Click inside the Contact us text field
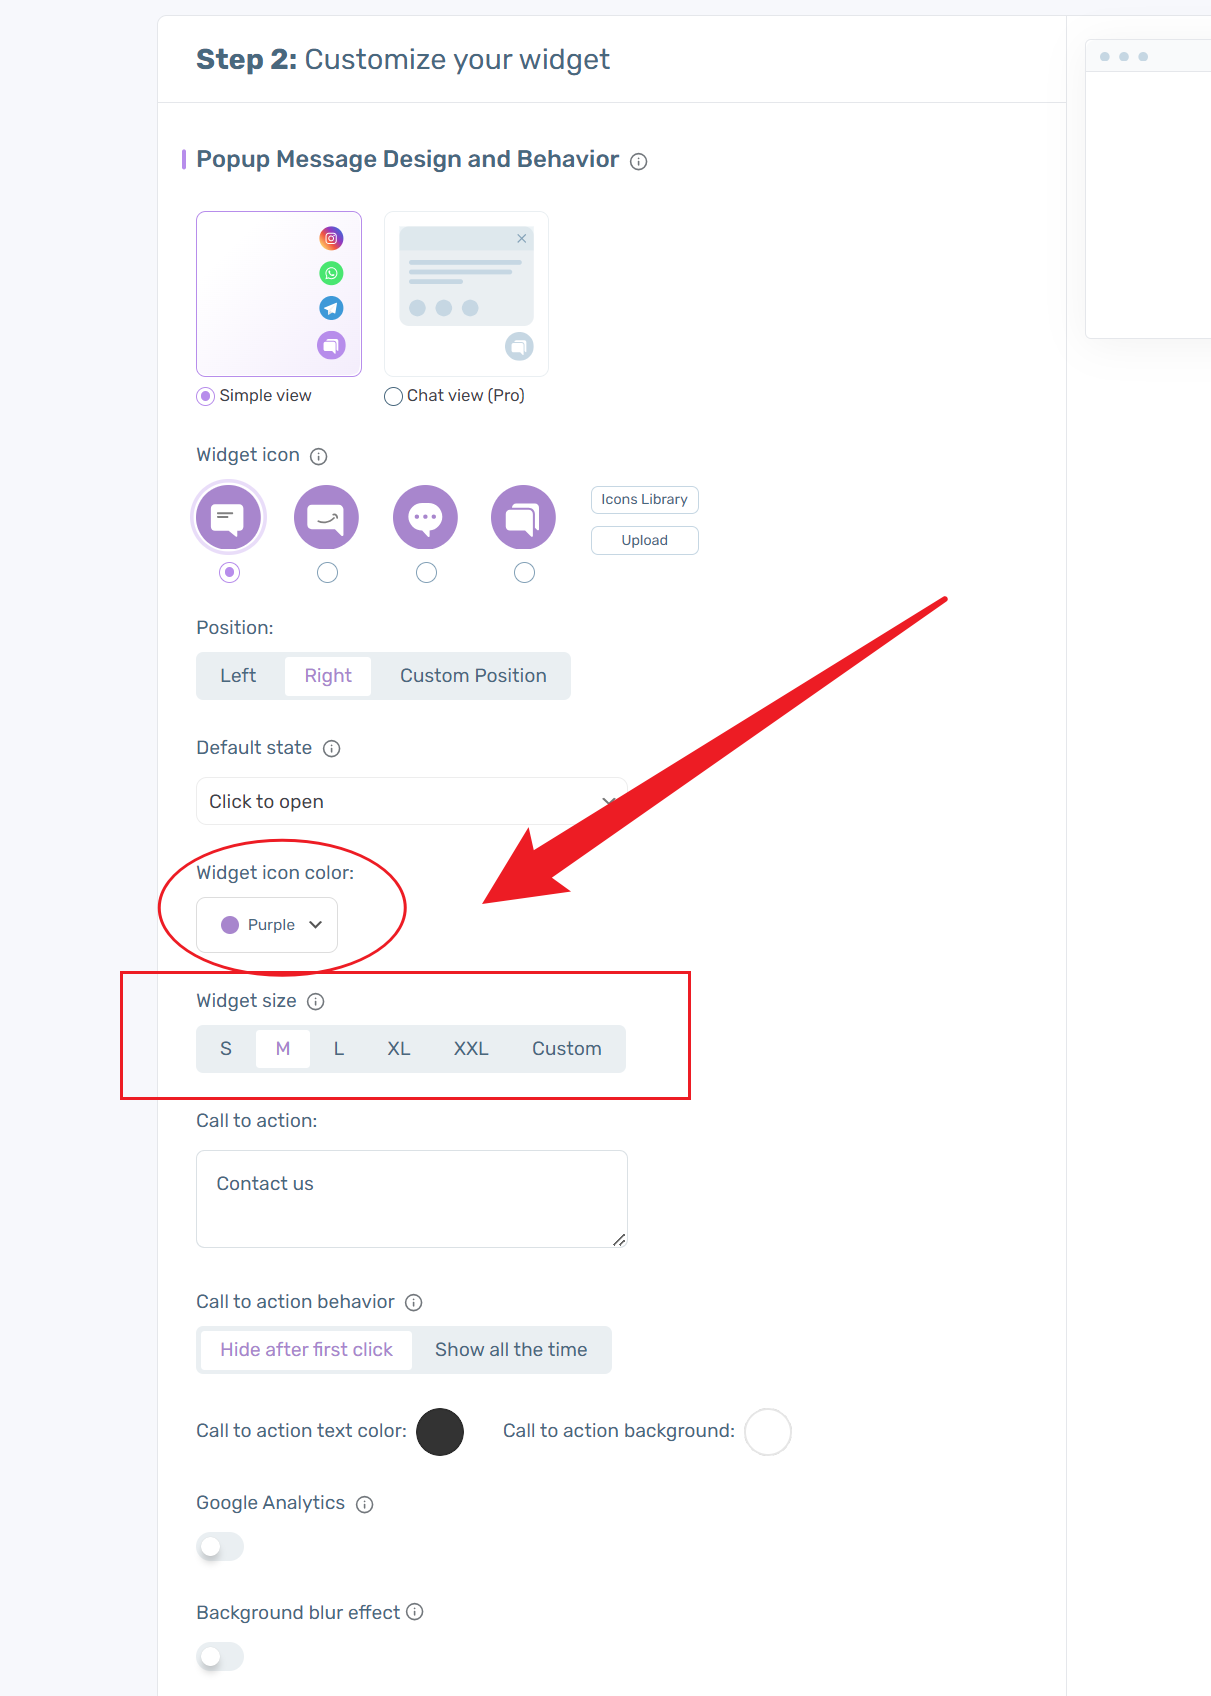The height and width of the screenshot is (1696, 1211). pos(411,1197)
